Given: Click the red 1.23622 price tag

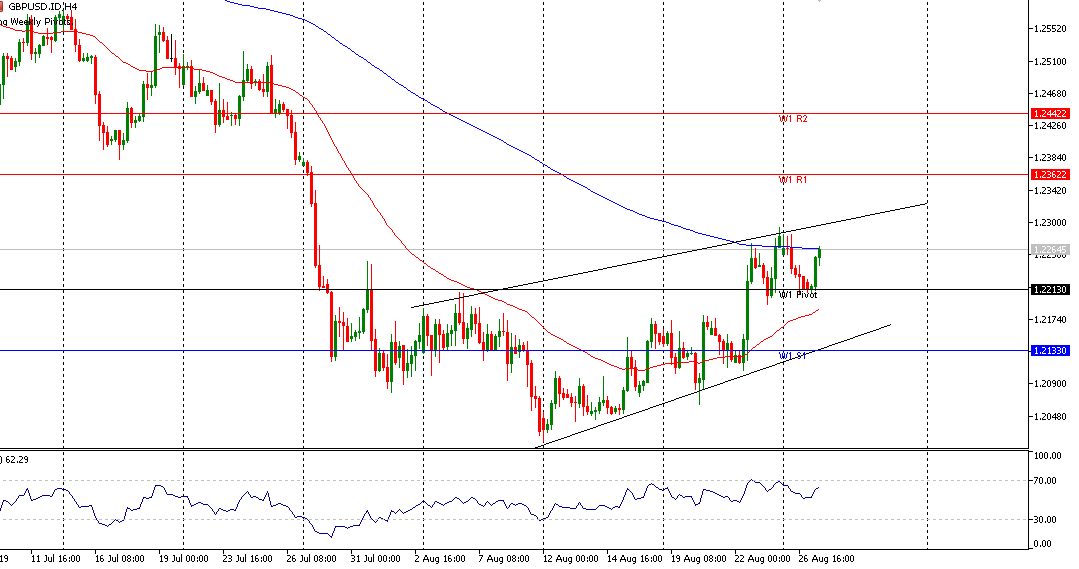Looking at the screenshot, I should (1050, 175).
